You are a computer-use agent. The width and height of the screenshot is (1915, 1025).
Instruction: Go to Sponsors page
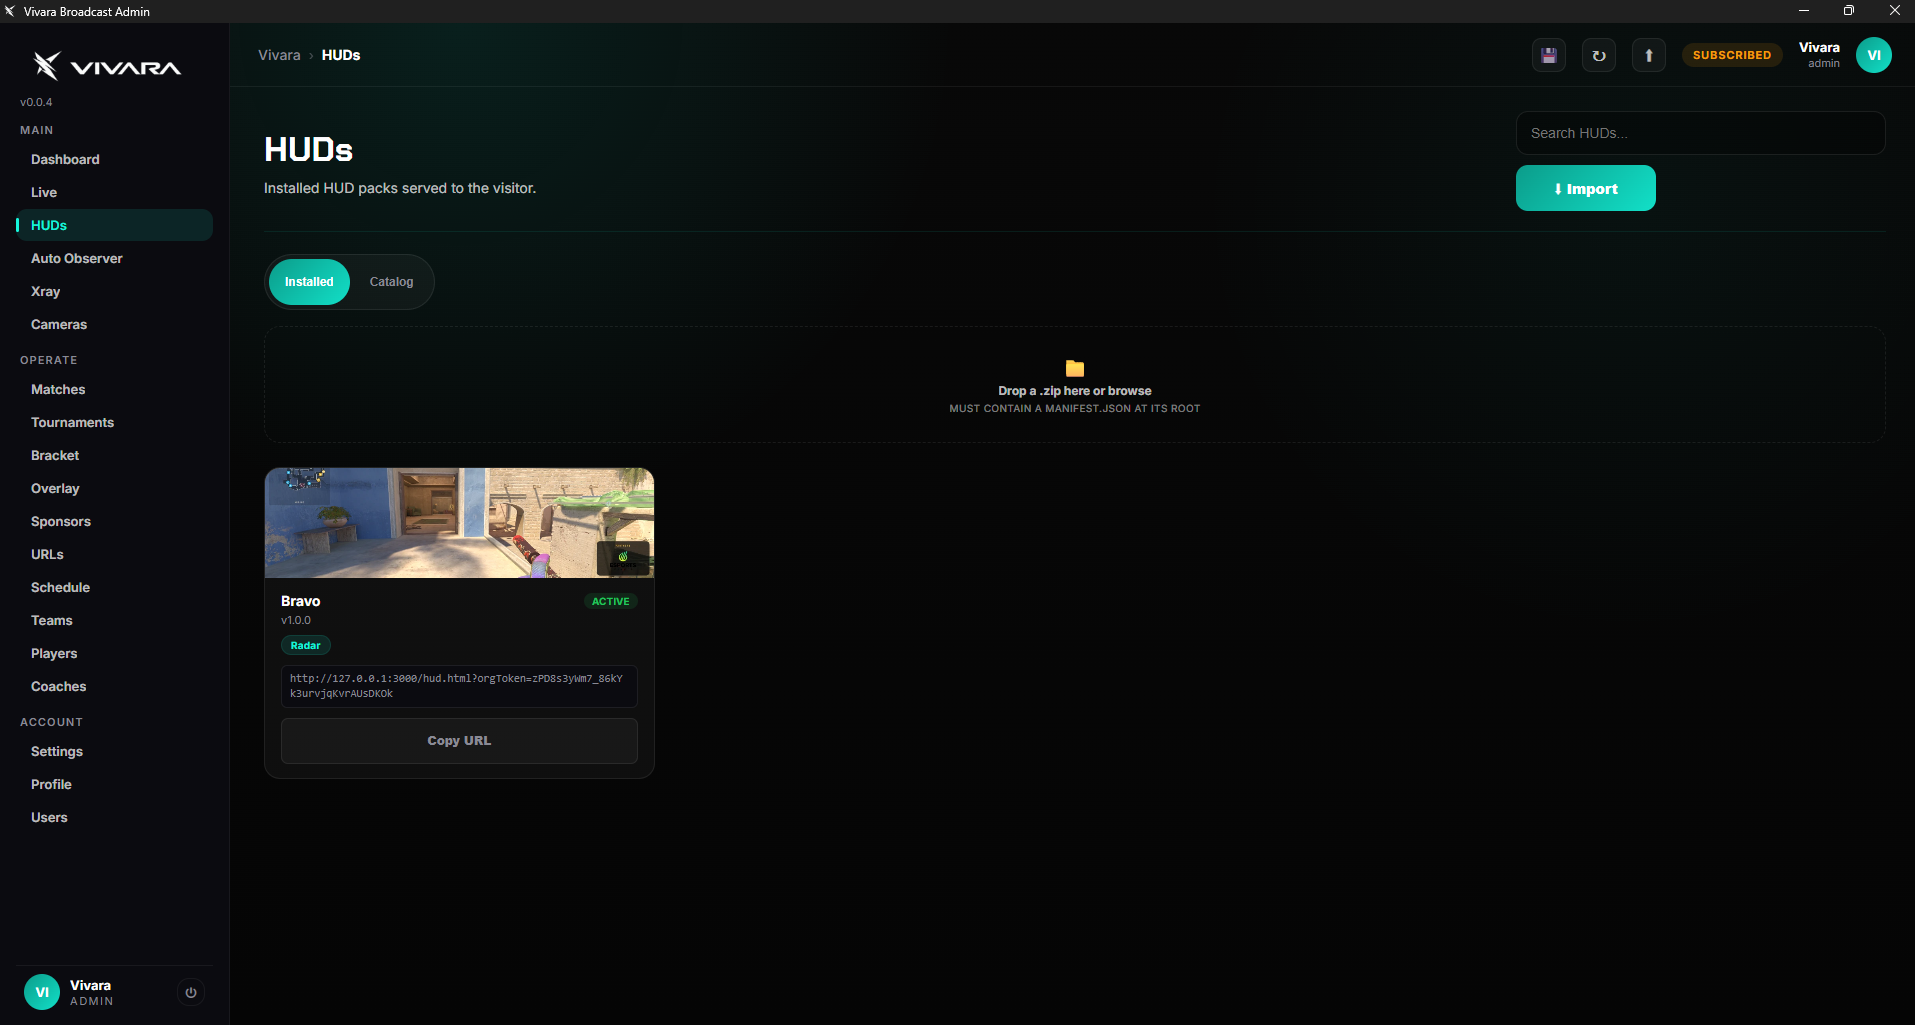click(x=114, y=521)
